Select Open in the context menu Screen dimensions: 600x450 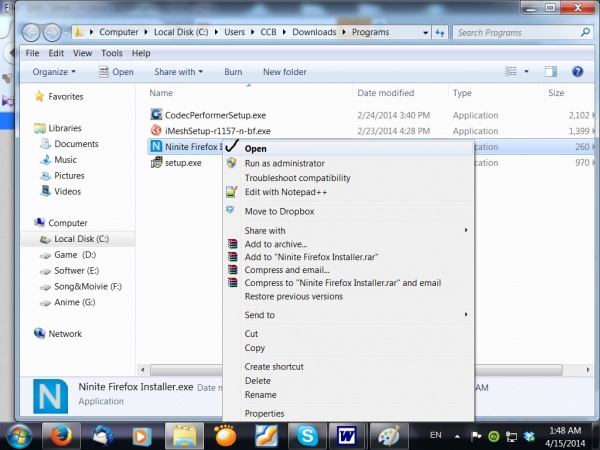348,148
